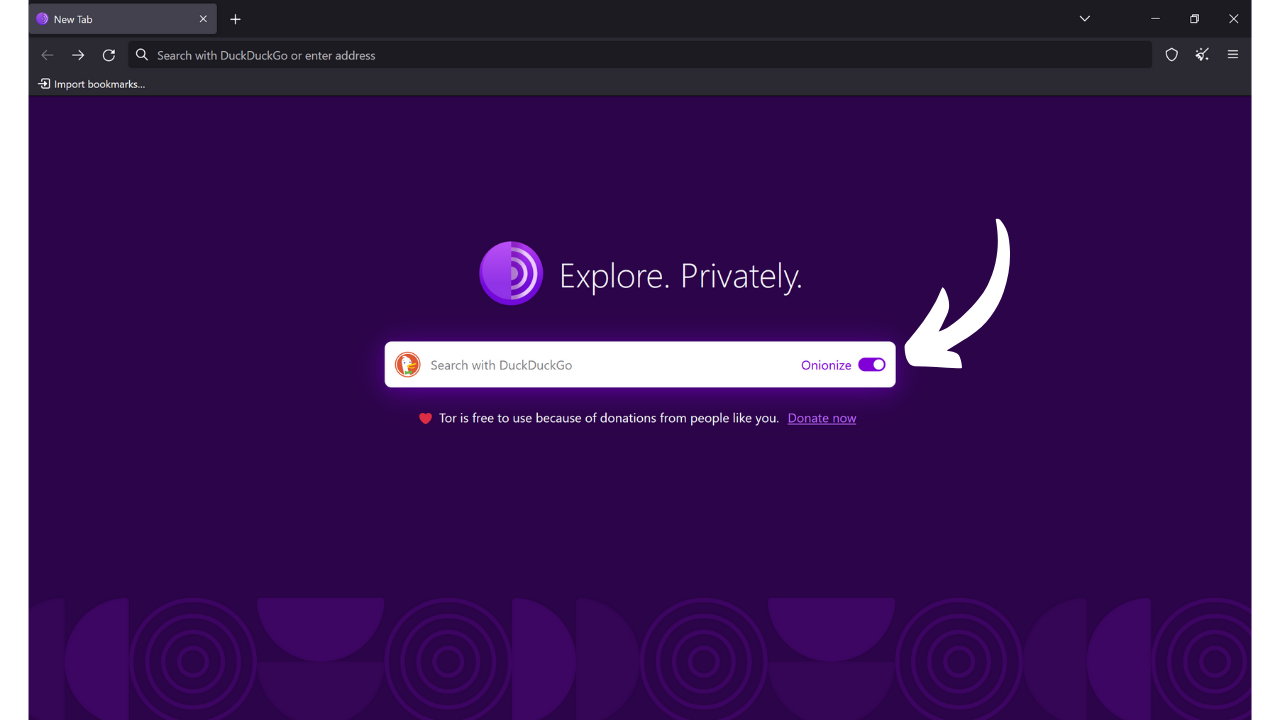
Task: Click the forward navigation arrow
Action: (78, 55)
